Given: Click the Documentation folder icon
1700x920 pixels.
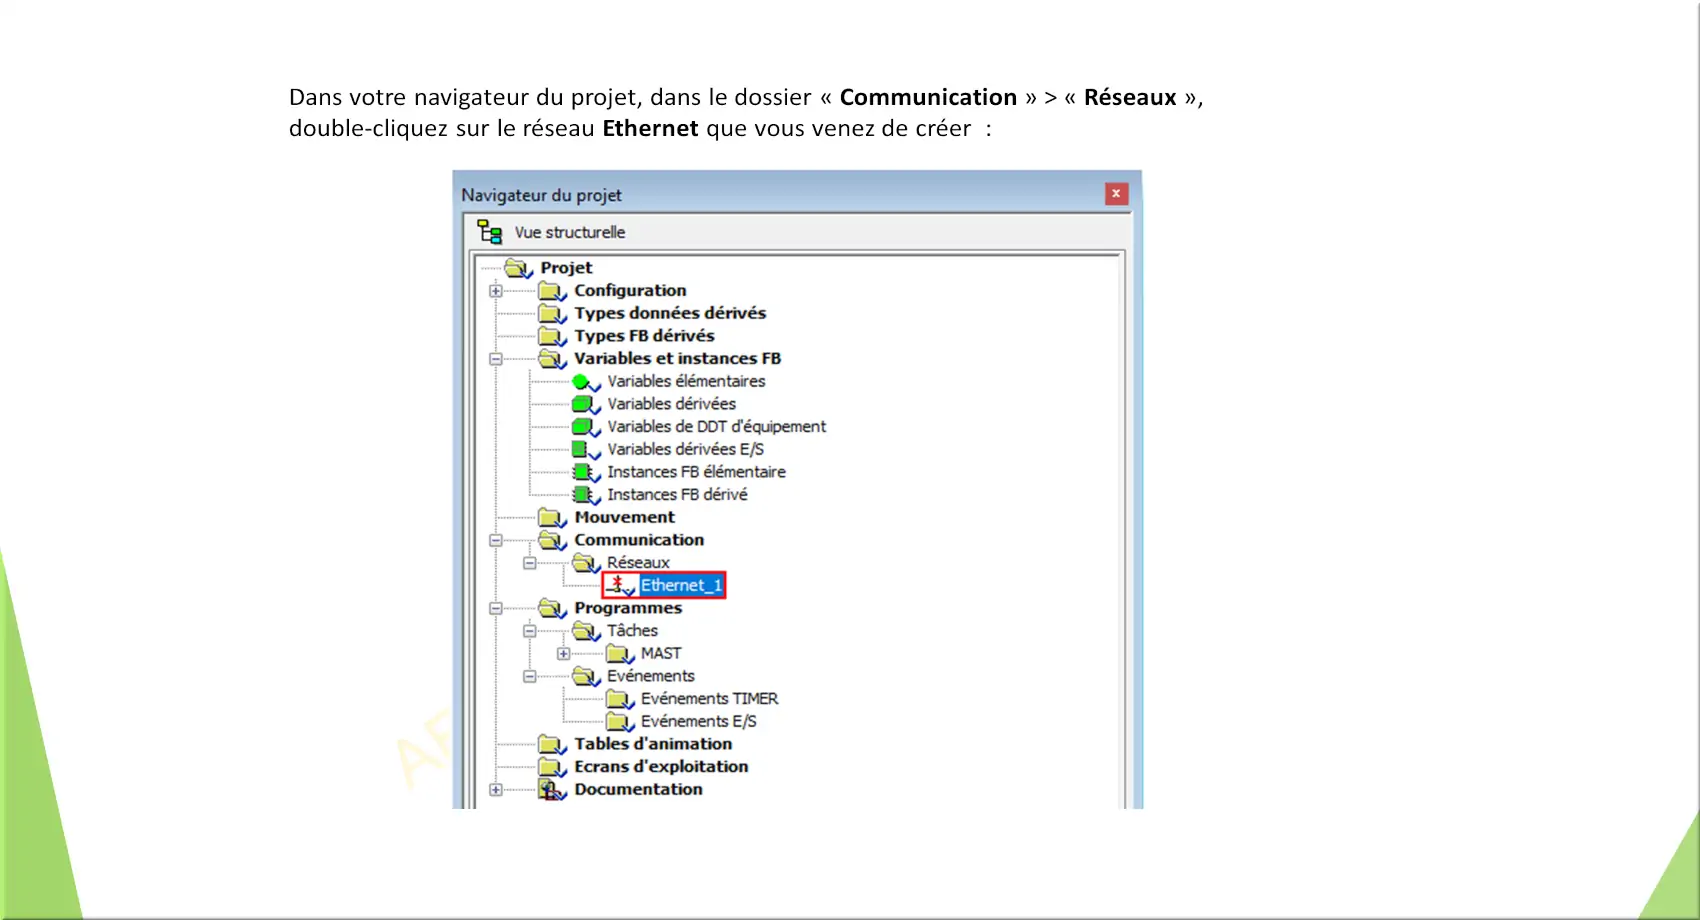Looking at the screenshot, I should point(551,790).
